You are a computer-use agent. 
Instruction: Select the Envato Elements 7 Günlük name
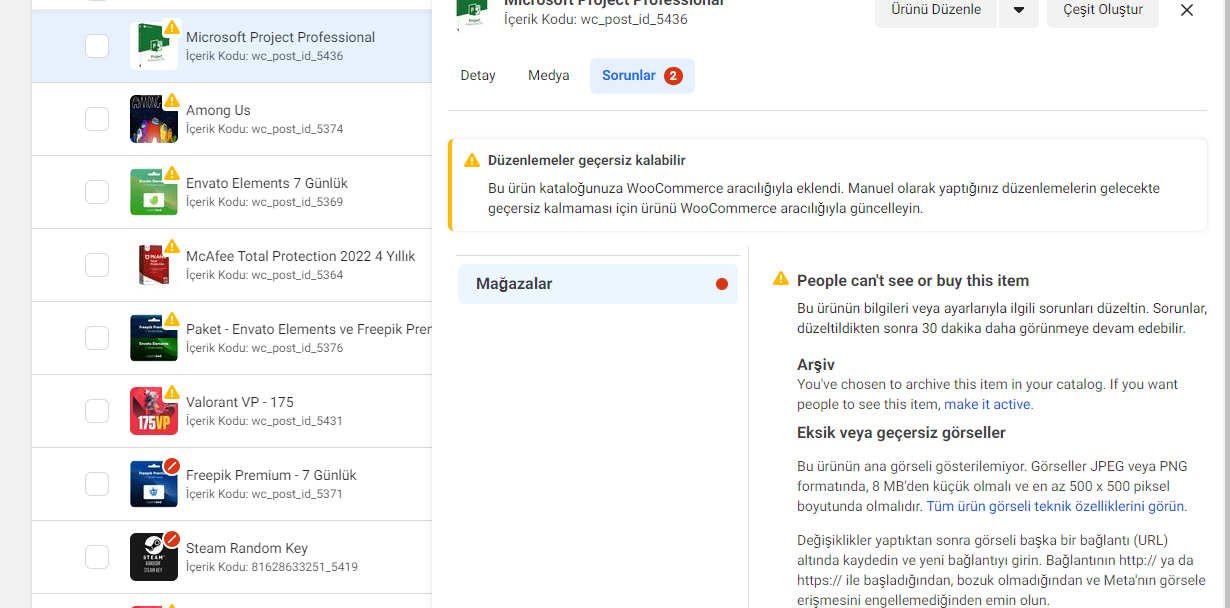pos(267,183)
